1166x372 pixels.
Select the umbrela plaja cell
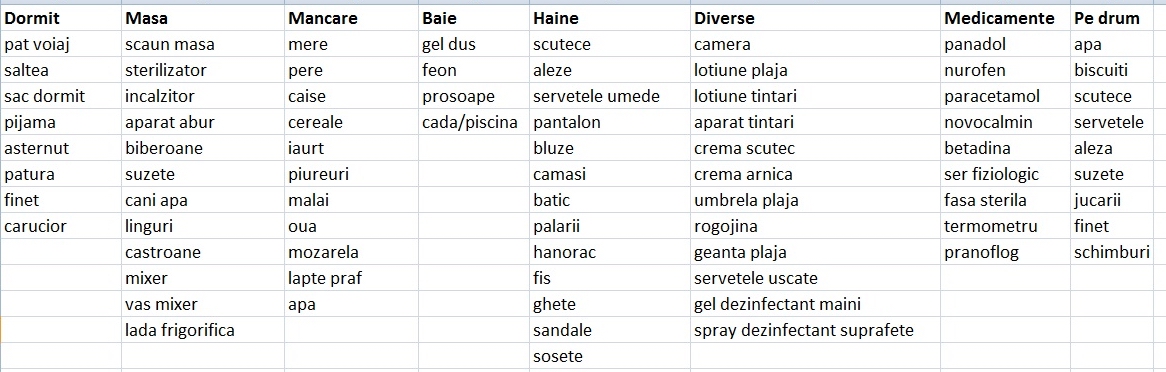point(815,200)
